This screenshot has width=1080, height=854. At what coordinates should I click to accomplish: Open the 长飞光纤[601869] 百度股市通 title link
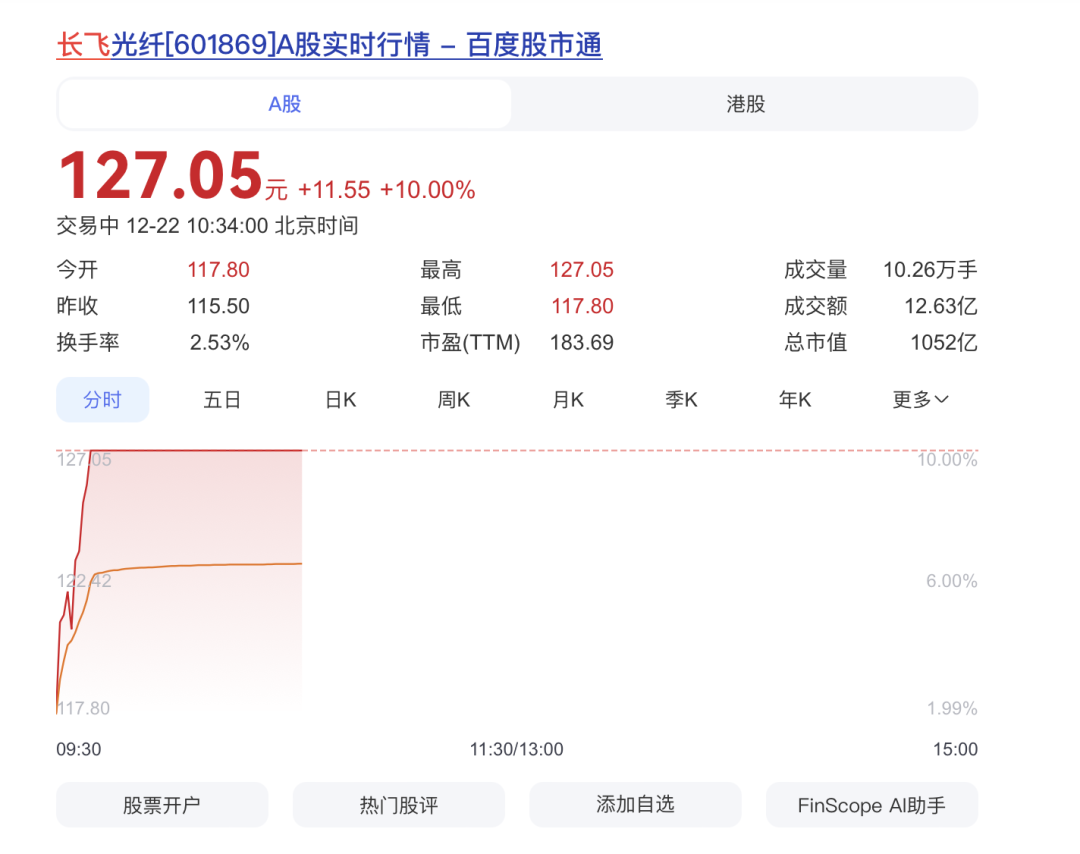coord(329,45)
